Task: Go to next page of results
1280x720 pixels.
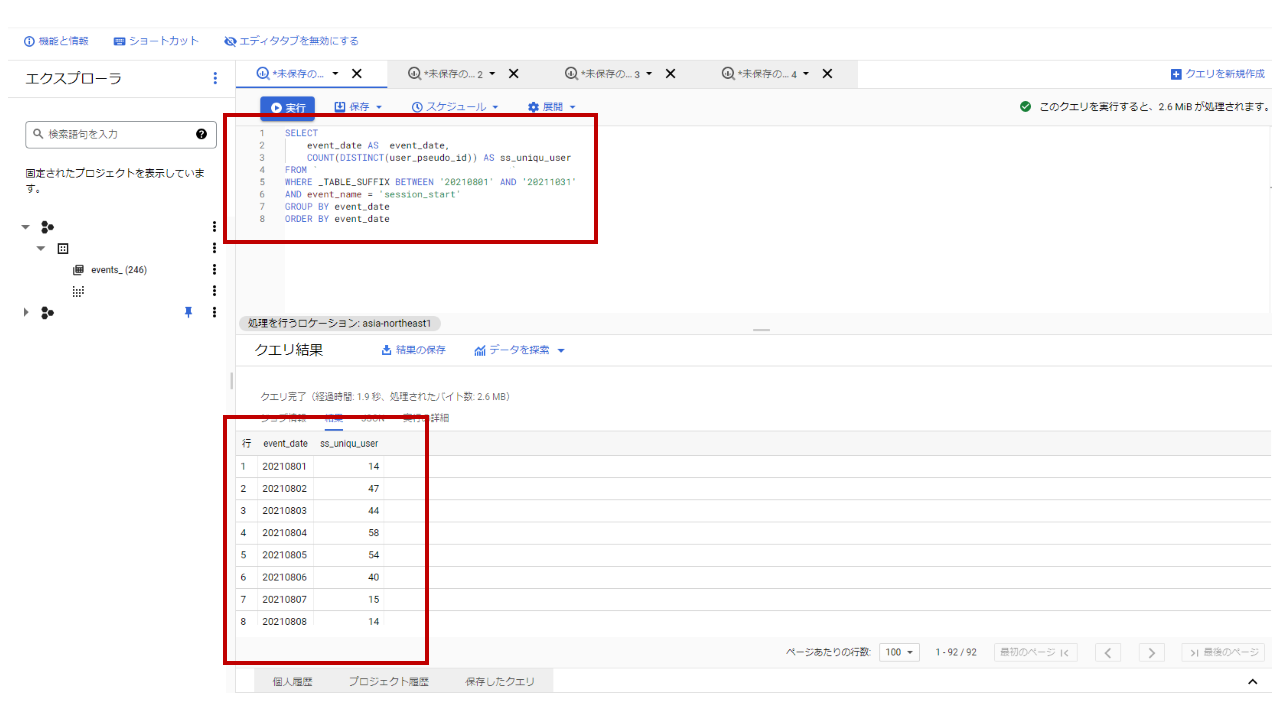Action: tap(1151, 651)
